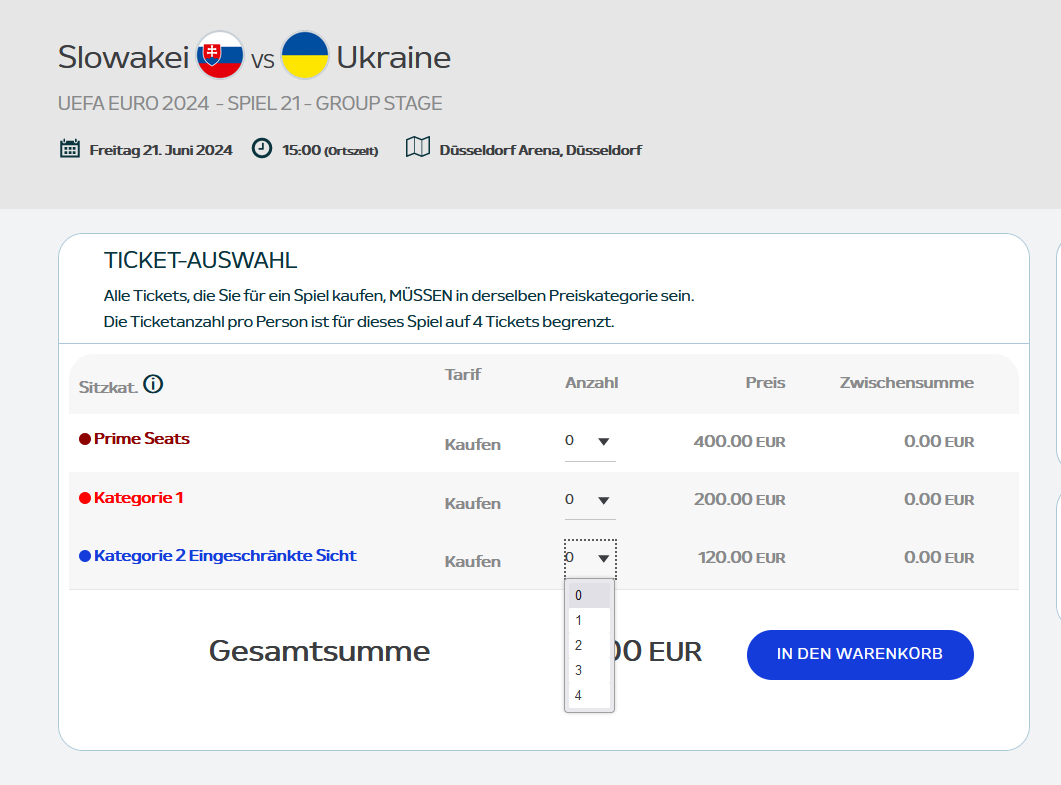Select 0 in the open quantity list

[589, 595]
